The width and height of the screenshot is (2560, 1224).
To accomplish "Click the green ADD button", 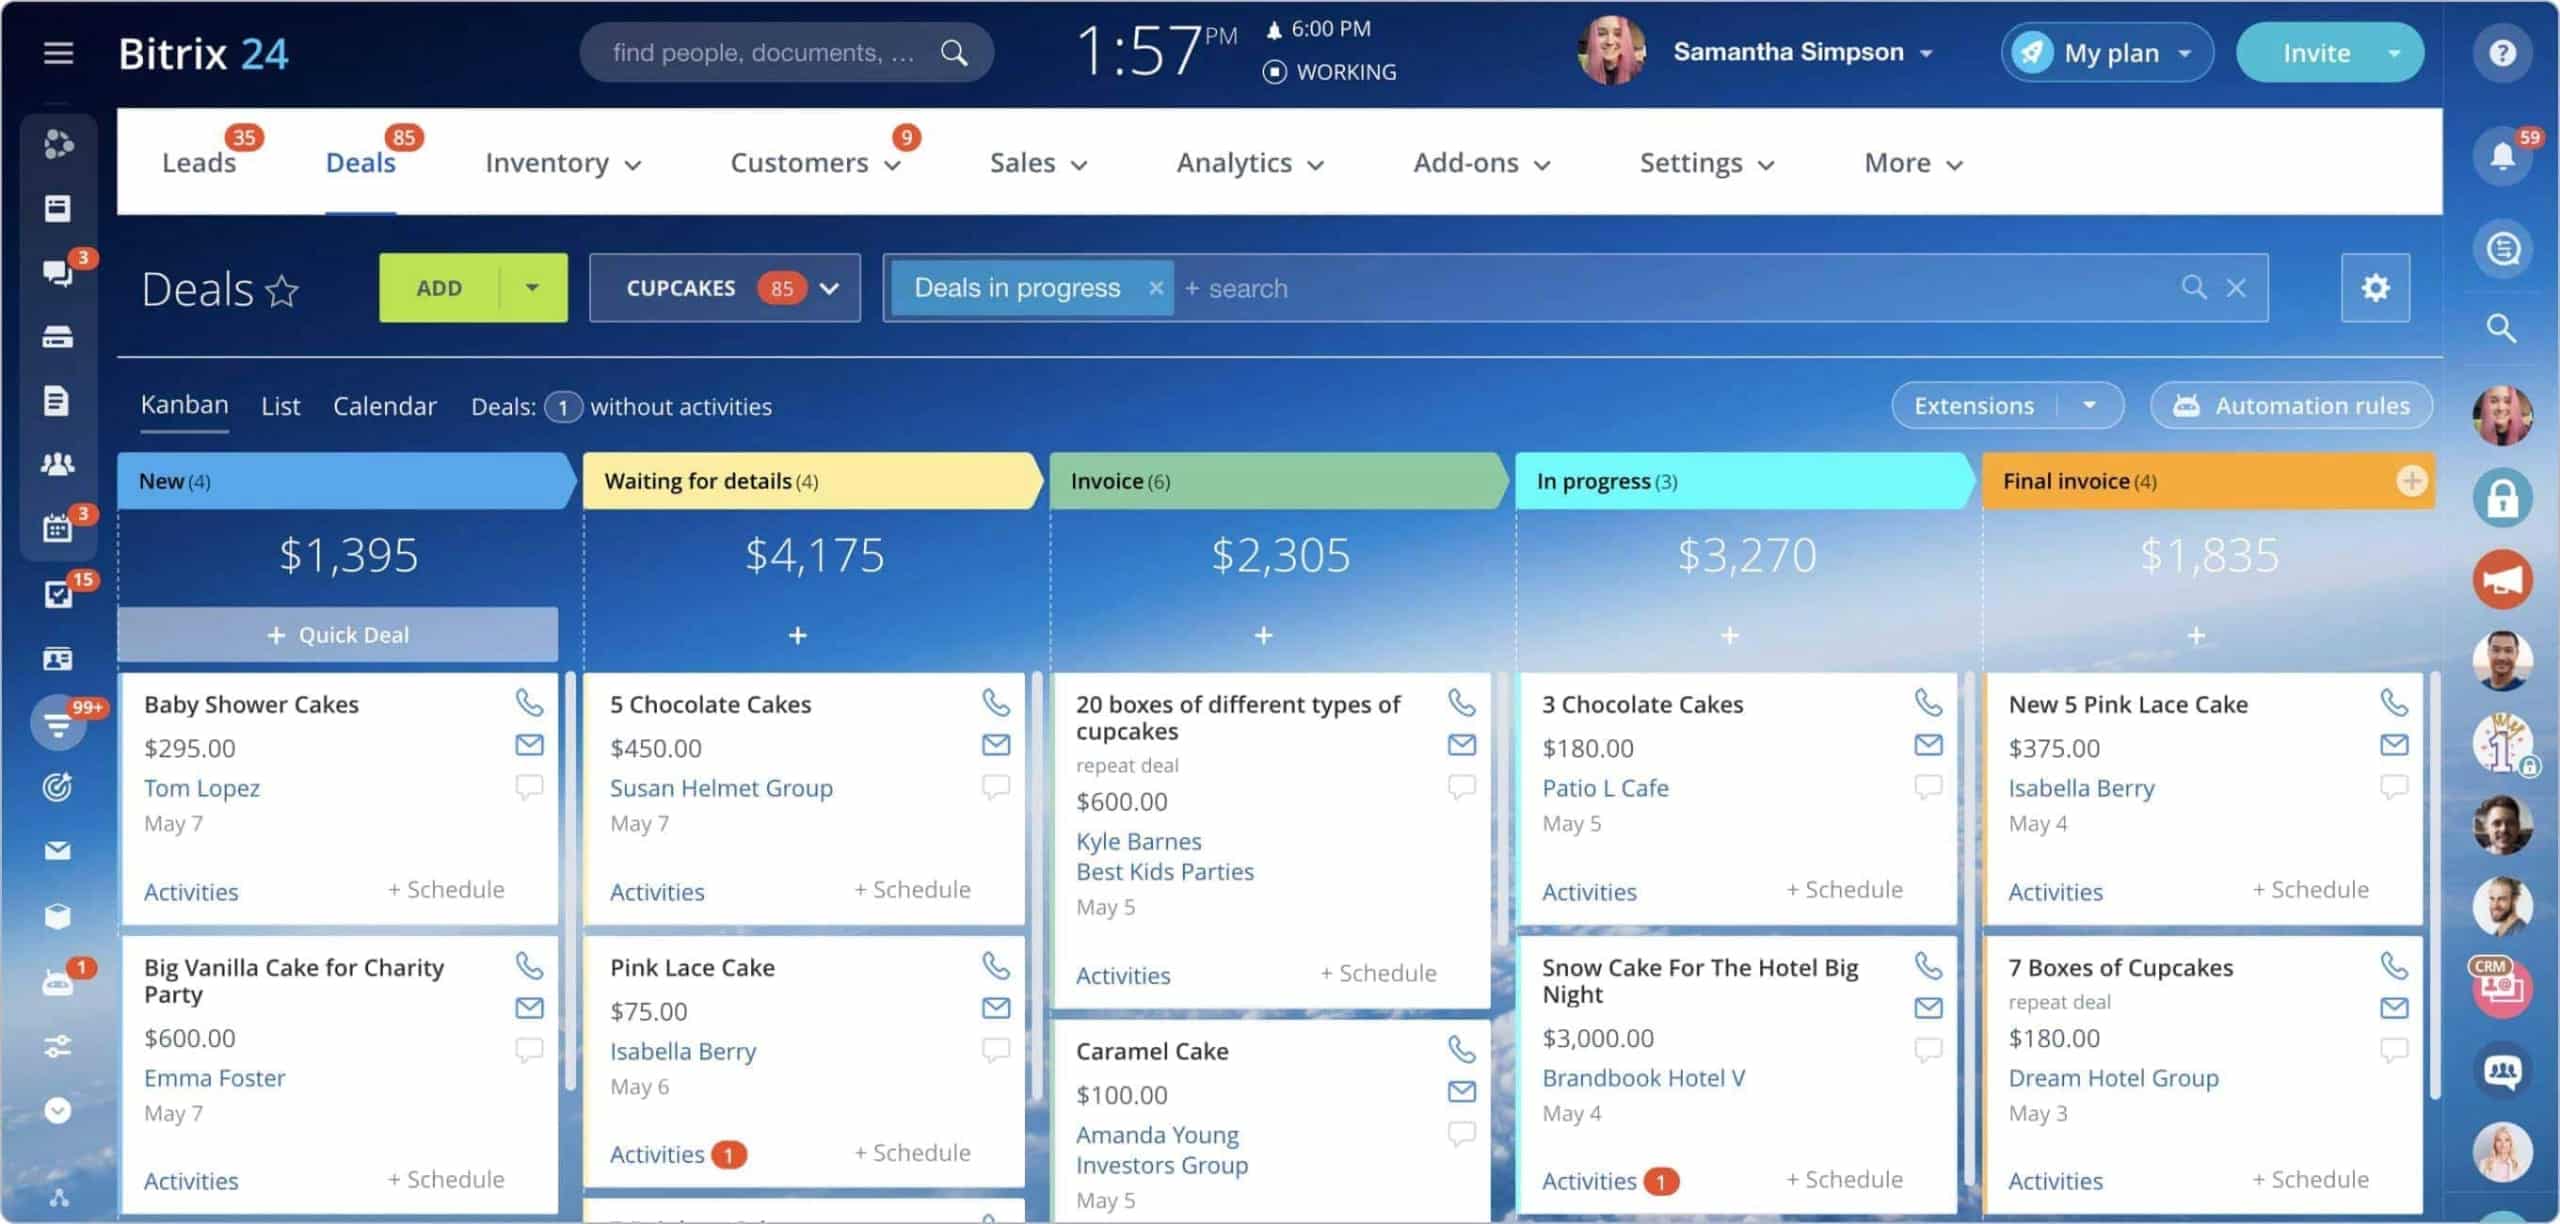I will 439,288.
